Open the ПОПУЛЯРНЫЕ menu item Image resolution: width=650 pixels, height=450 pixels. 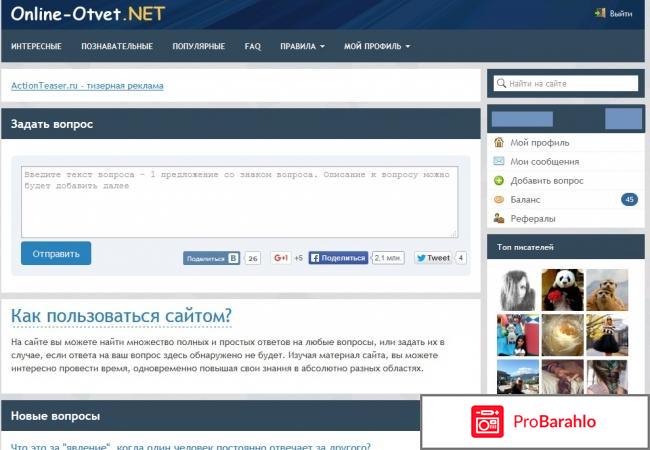click(x=199, y=46)
